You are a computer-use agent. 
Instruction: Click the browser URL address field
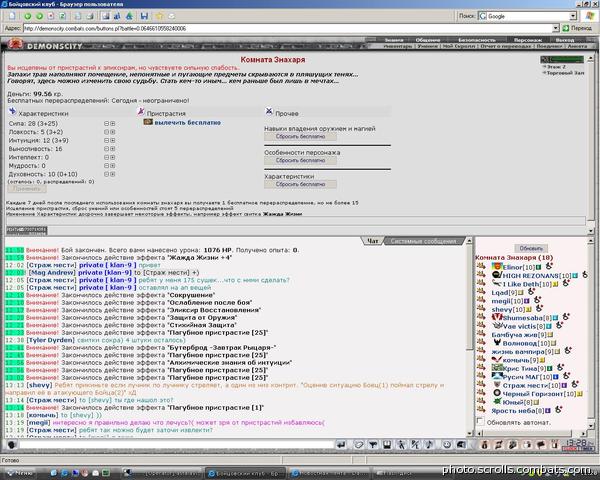tap(288, 28)
